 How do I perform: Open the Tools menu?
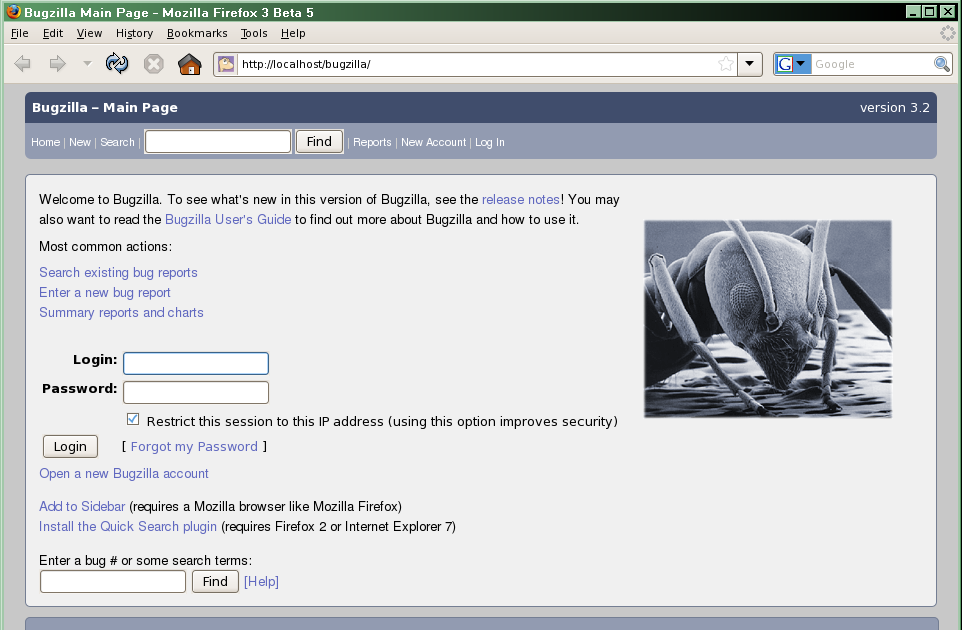click(x=254, y=33)
